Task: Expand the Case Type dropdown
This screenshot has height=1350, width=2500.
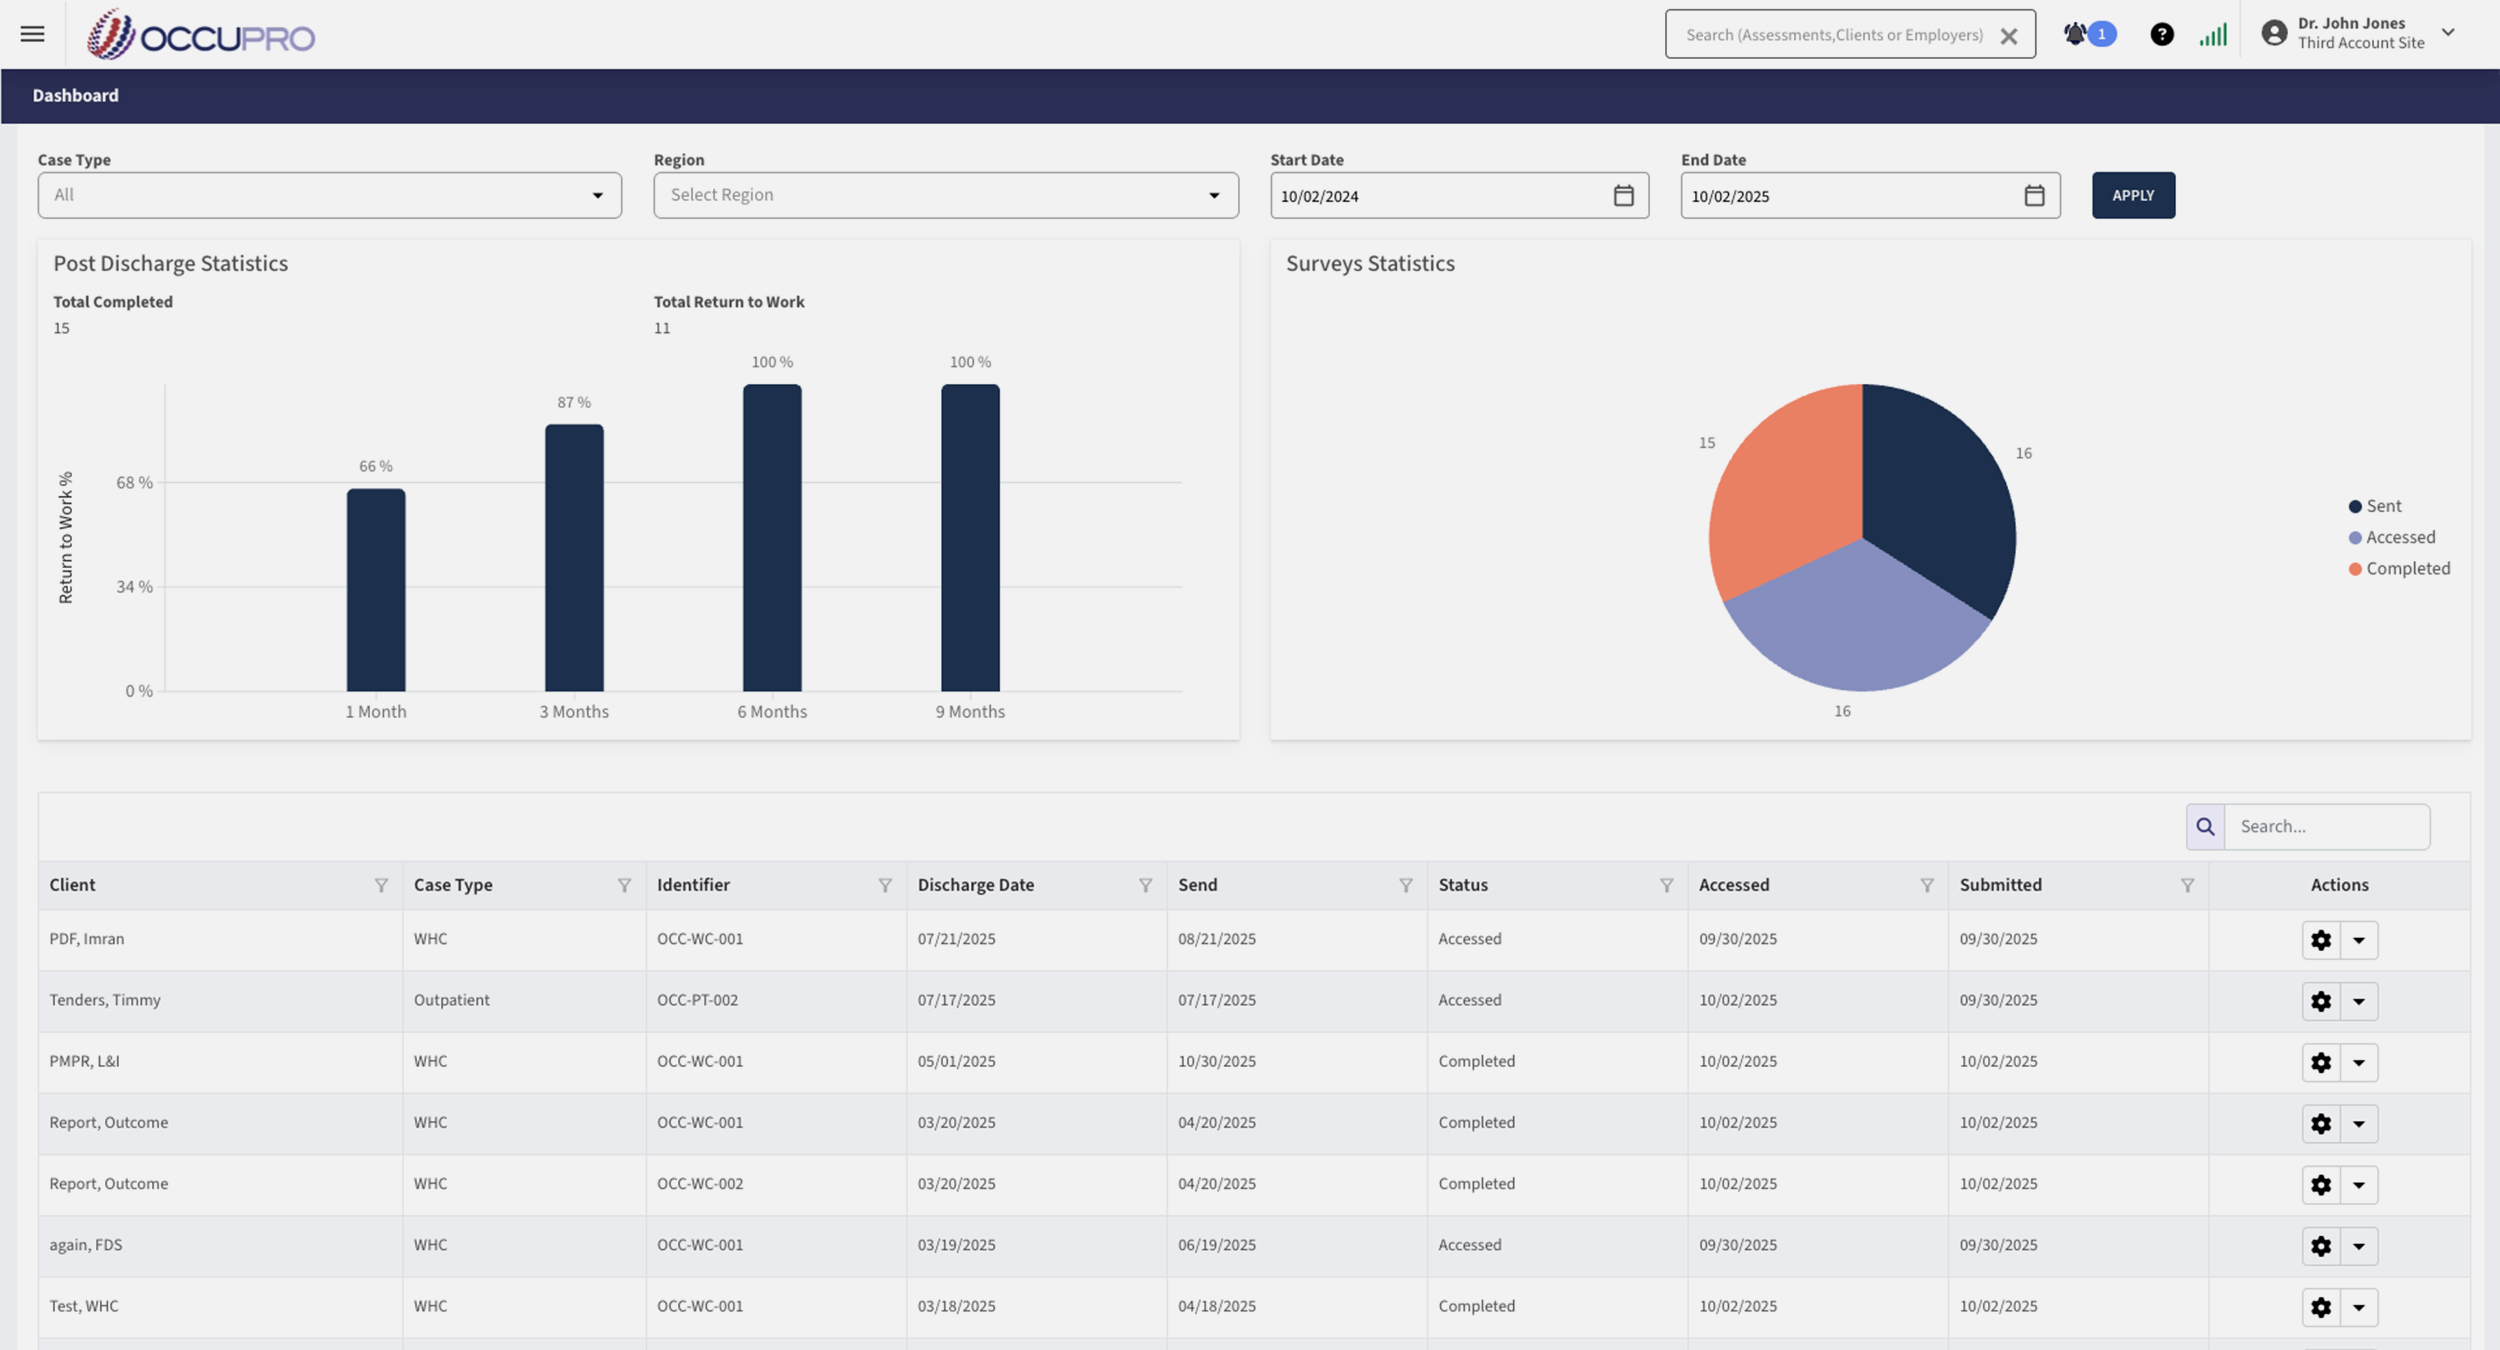Action: [x=329, y=195]
